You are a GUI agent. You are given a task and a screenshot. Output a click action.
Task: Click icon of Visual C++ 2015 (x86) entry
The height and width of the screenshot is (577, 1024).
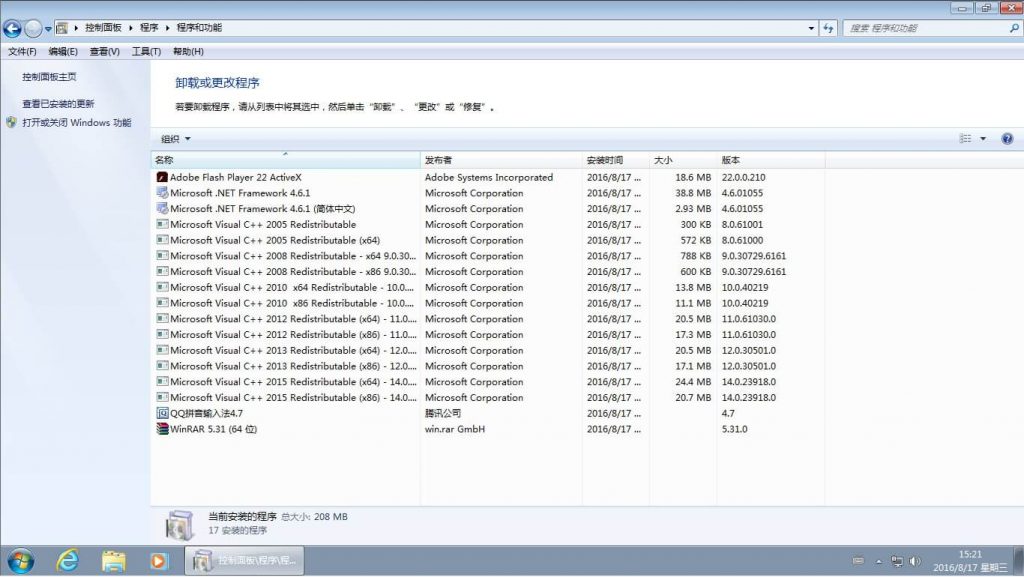pos(163,397)
